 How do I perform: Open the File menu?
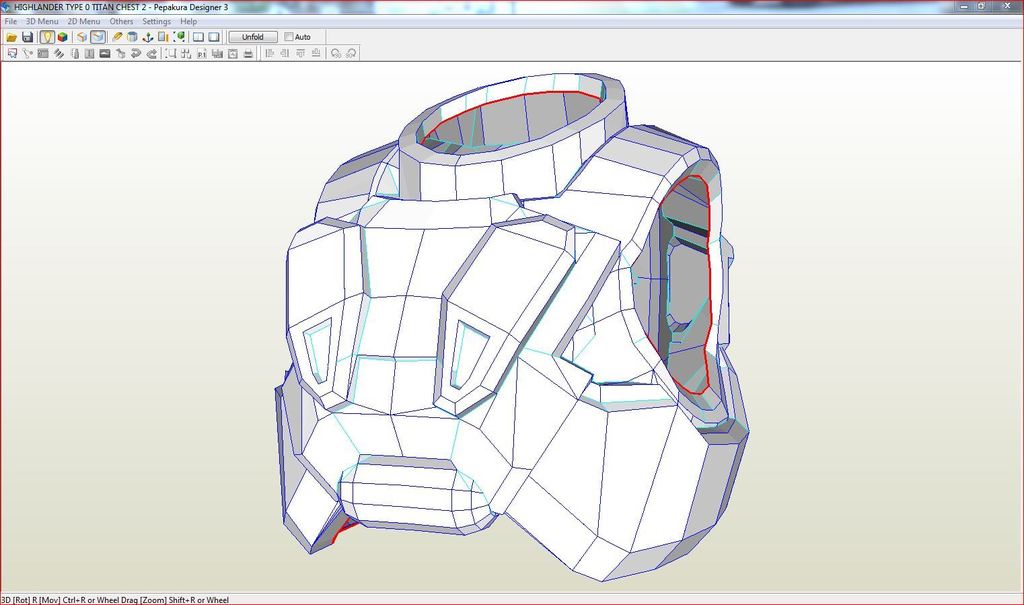[x=10, y=21]
